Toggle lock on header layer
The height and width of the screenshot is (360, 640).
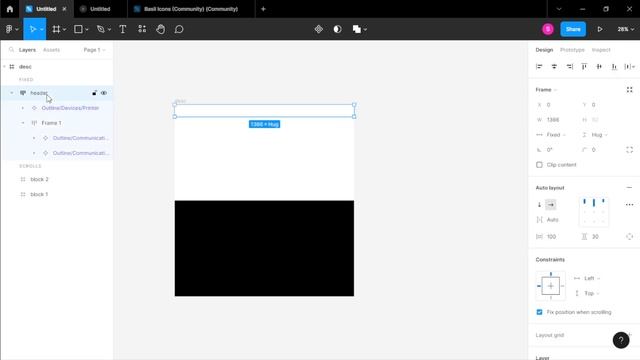94,93
